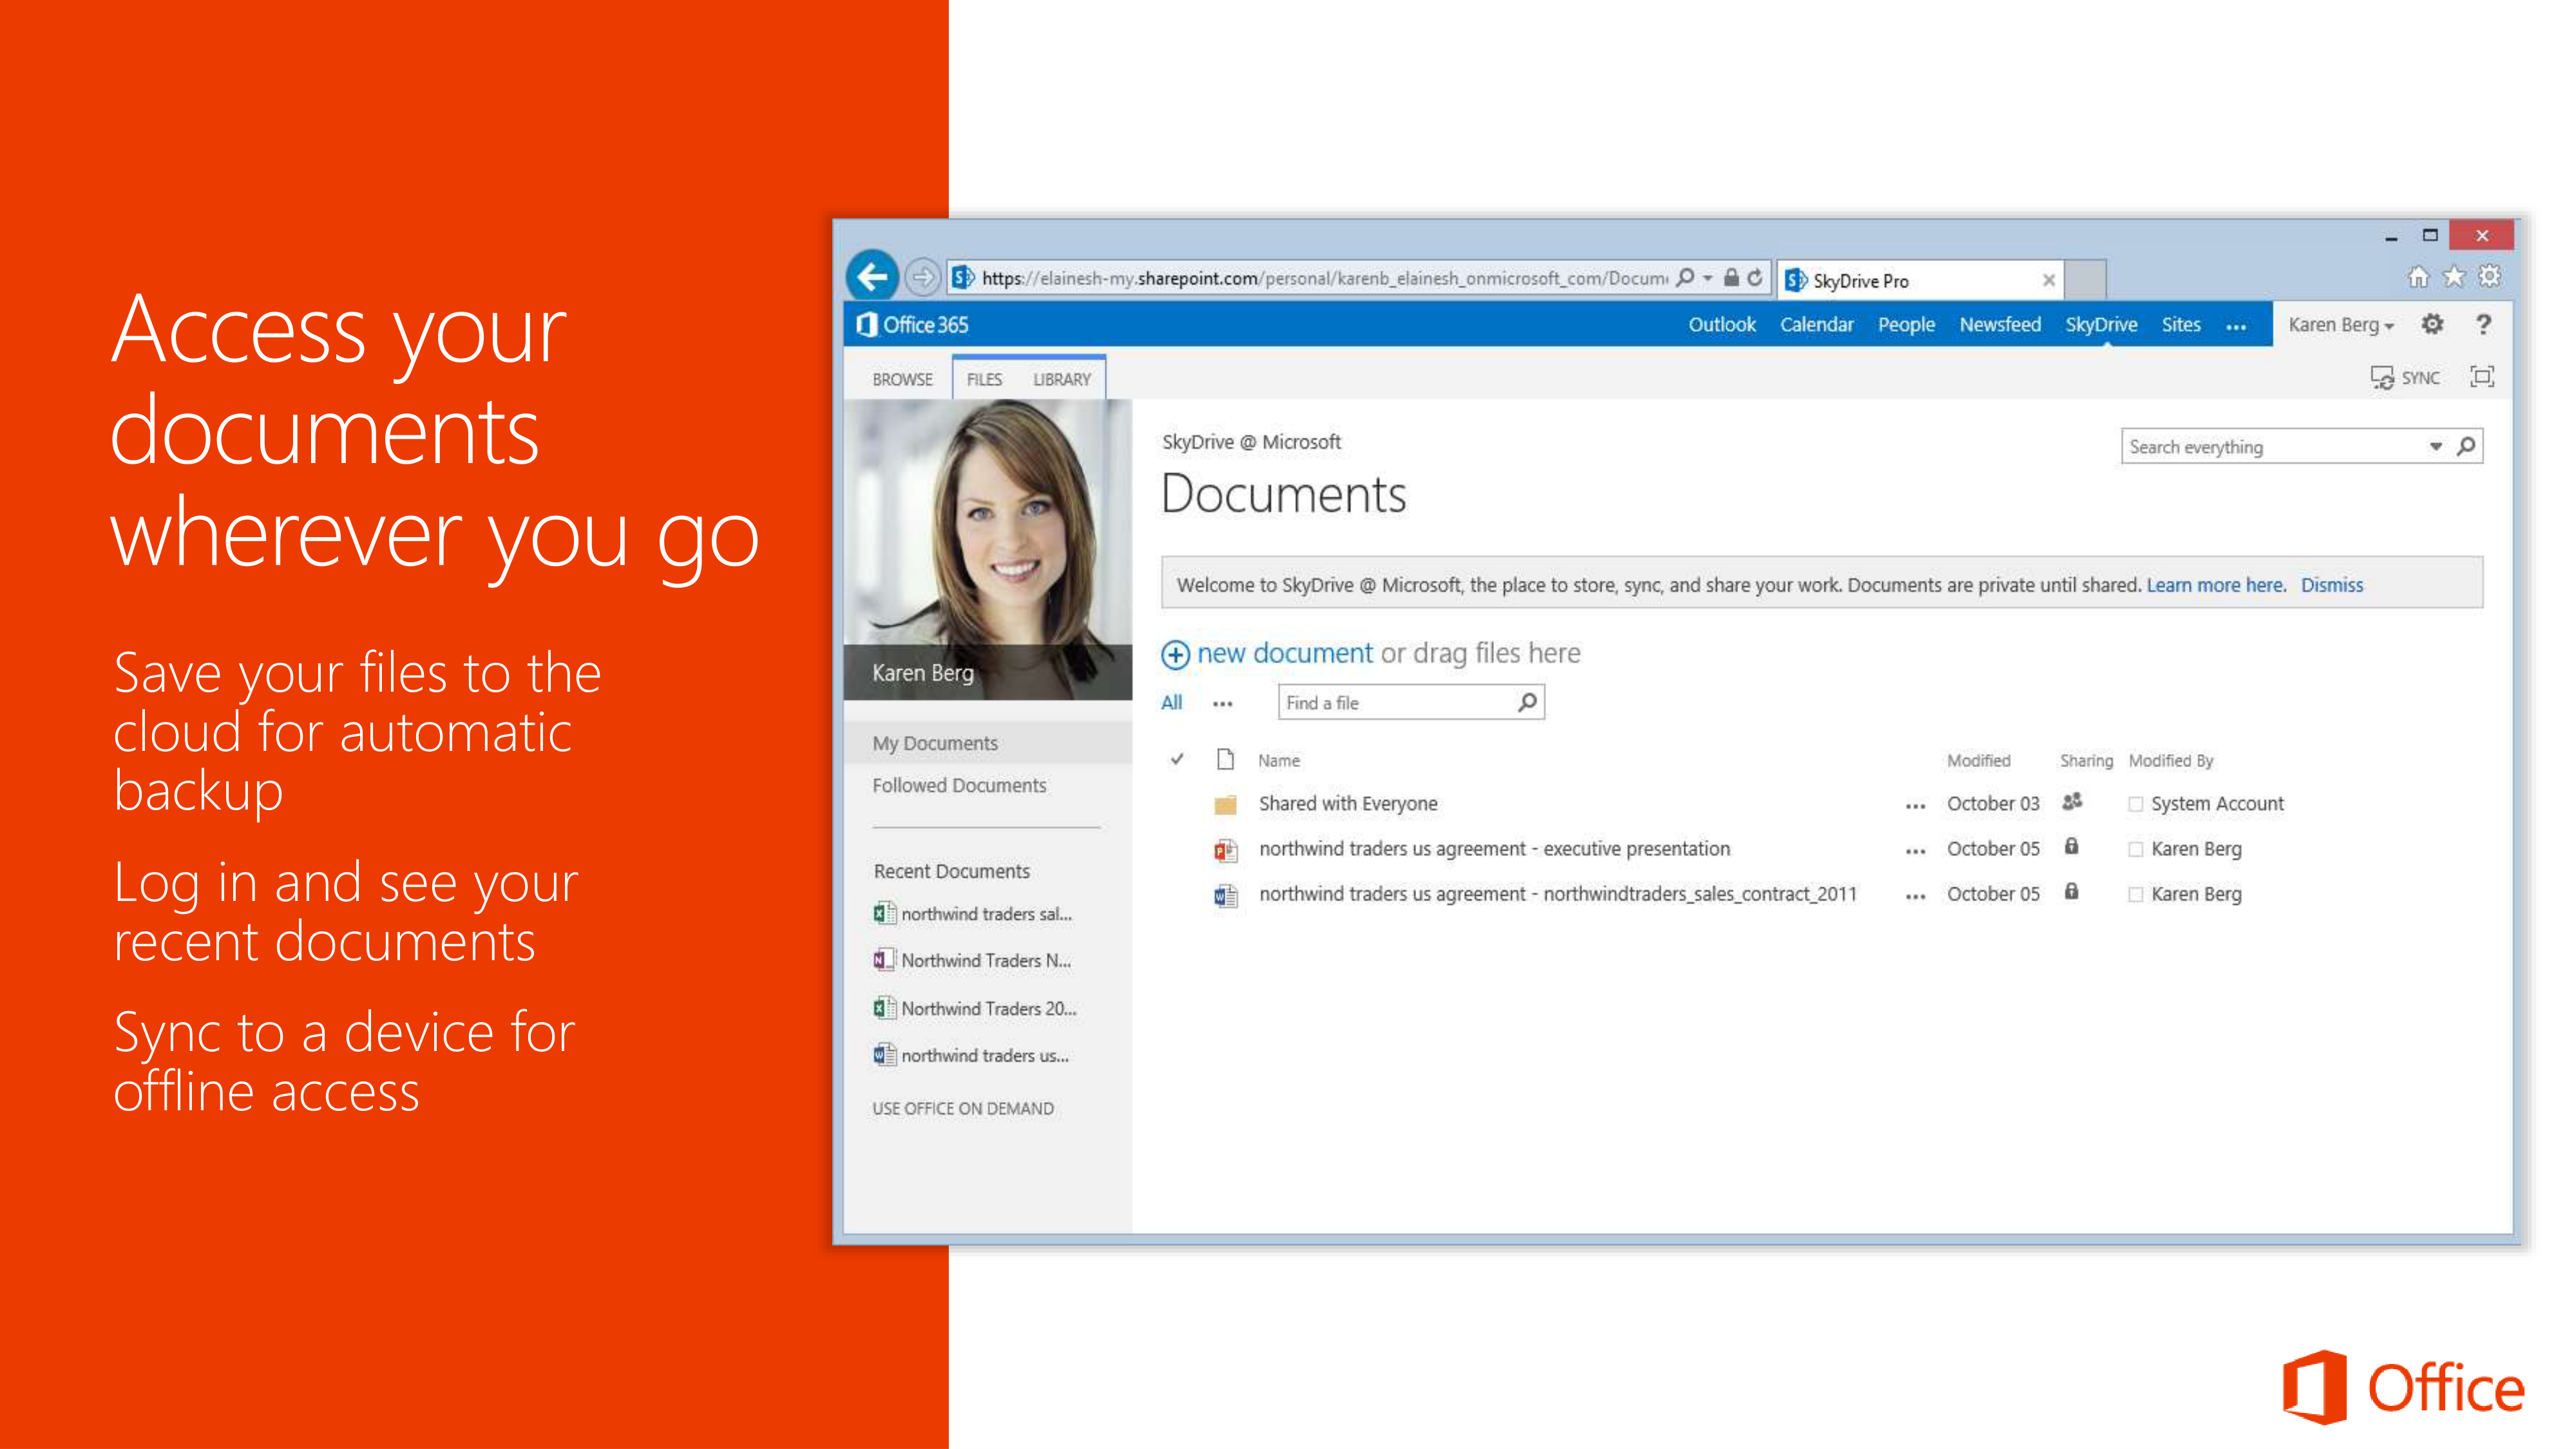The height and width of the screenshot is (1449, 2576).
Task: Open browser tools gear icon
Action: [2490, 277]
